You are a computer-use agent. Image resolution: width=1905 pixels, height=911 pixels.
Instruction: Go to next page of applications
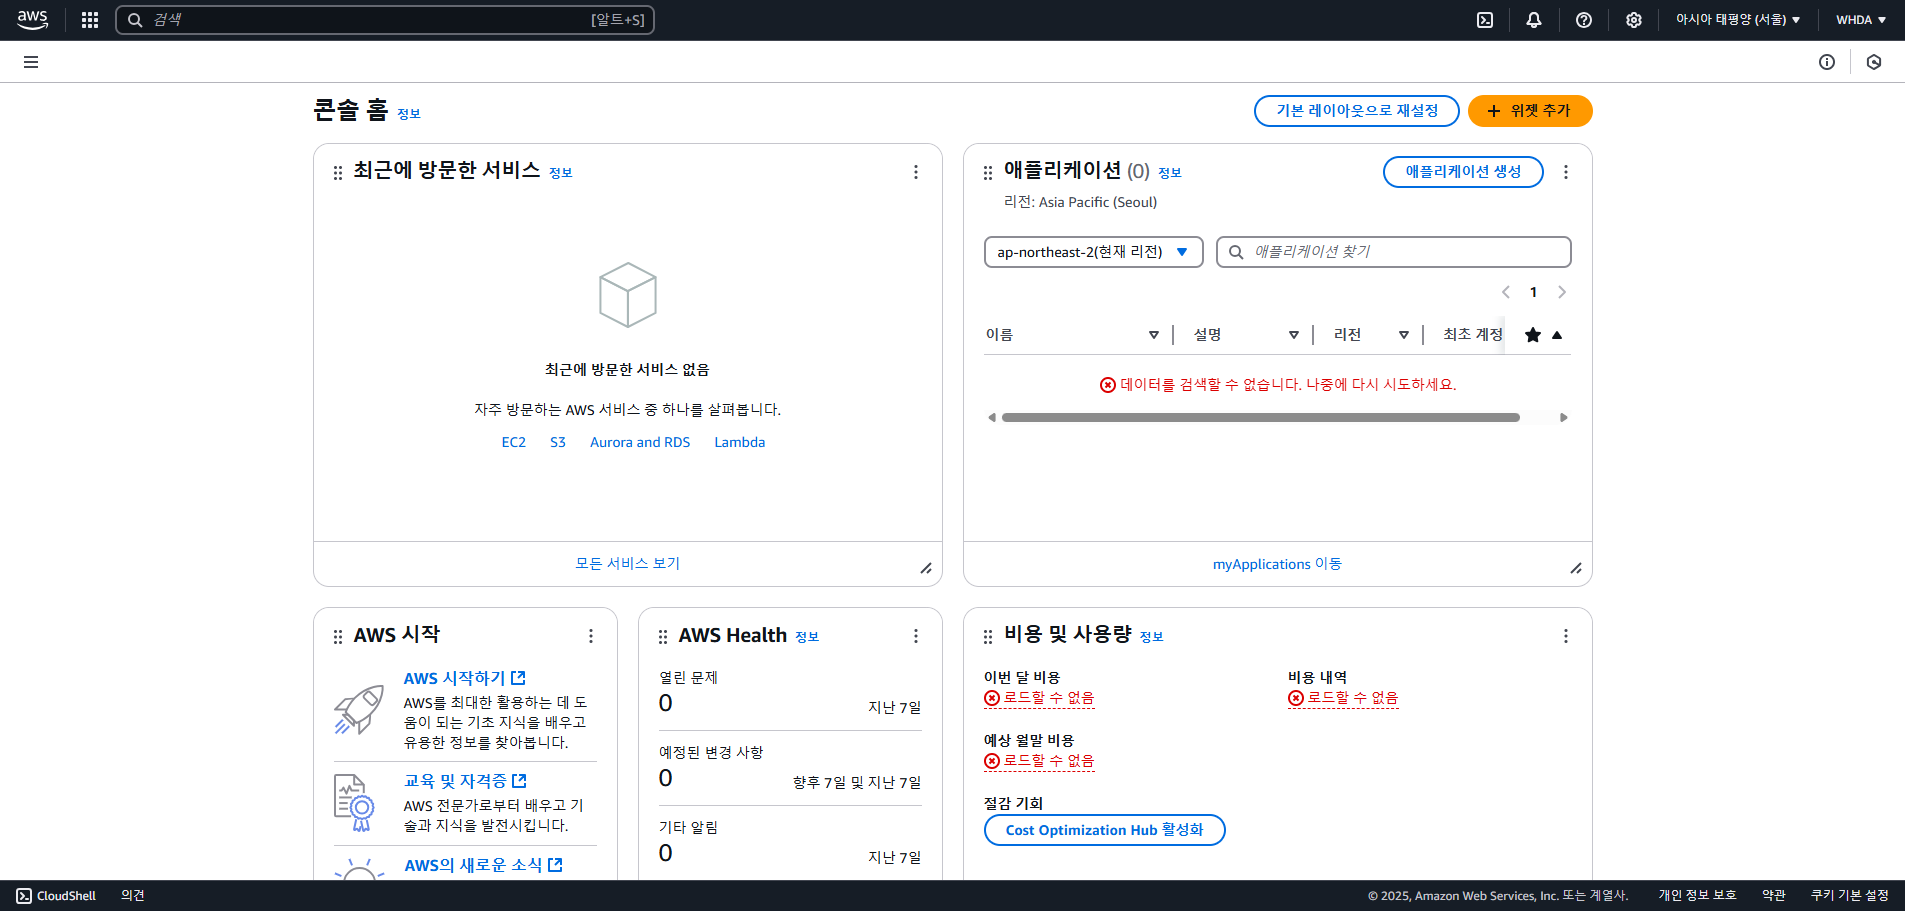click(x=1562, y=292)
